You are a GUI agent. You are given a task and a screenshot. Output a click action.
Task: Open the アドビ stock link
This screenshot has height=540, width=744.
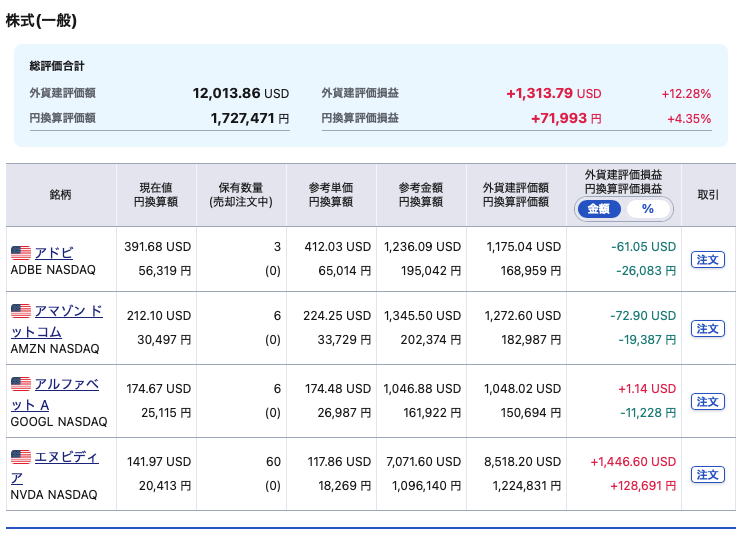[x=54, y=252]
